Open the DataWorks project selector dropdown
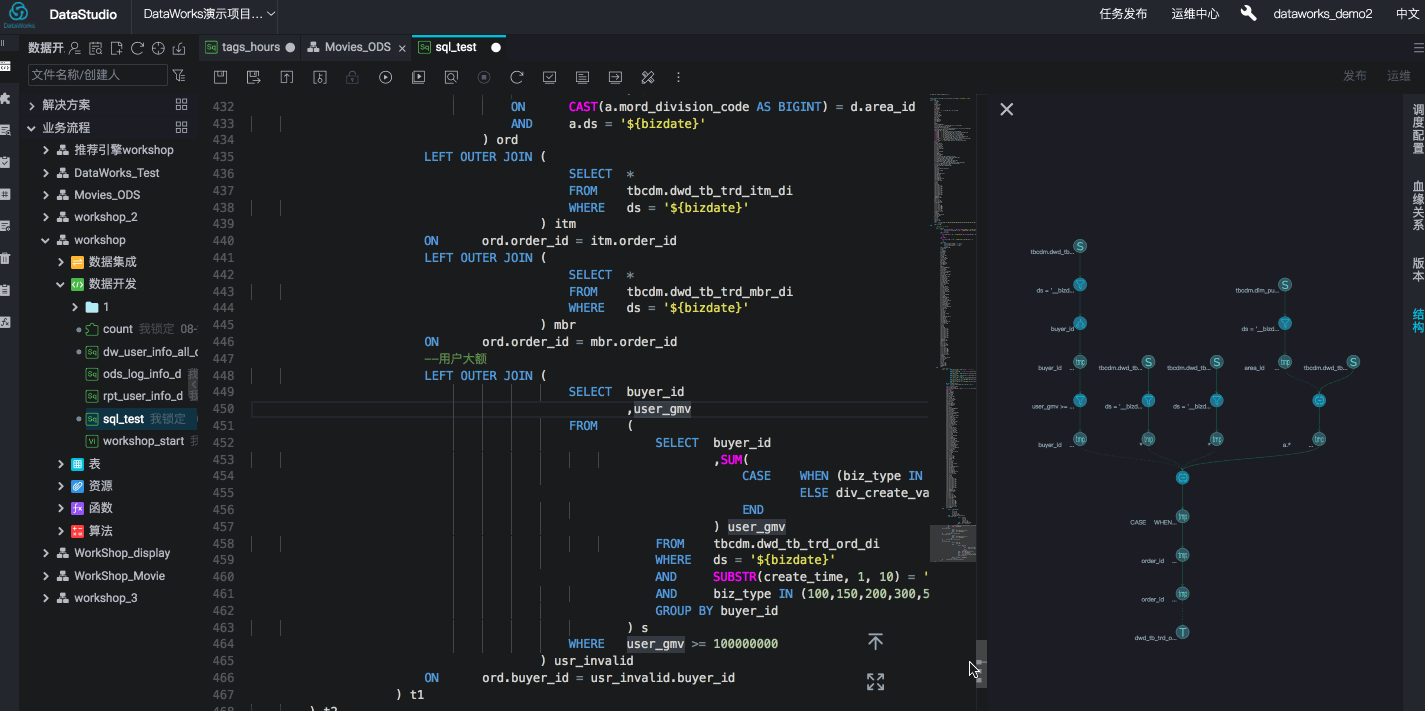The width and height of the screenshot is (1425, 711). point(209,14)
